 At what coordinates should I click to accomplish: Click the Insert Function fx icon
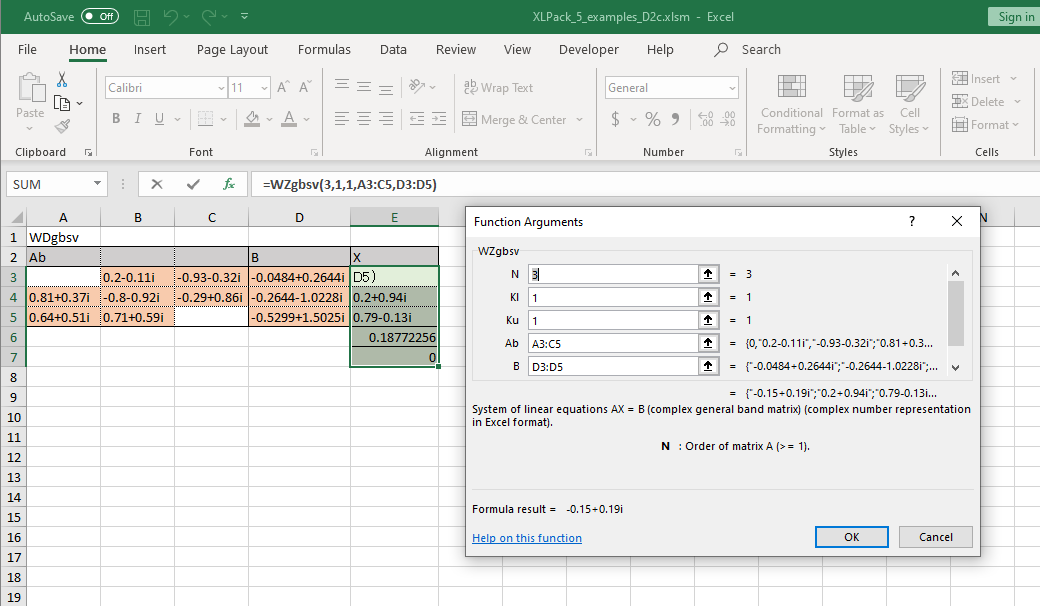click(229, 184)
